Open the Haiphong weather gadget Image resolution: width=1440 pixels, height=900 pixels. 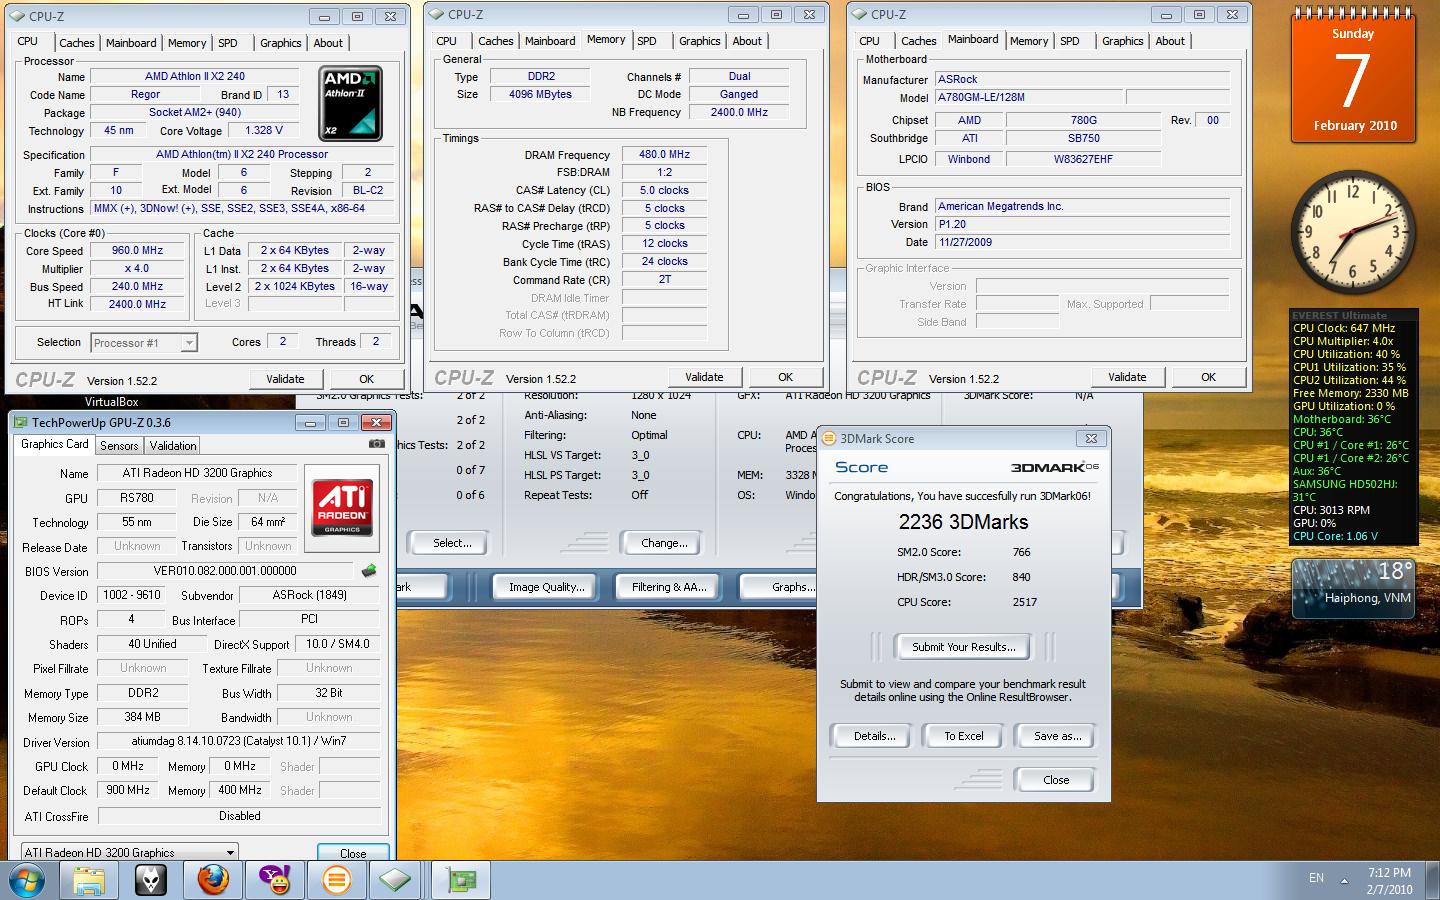(x=1355, y=589)
